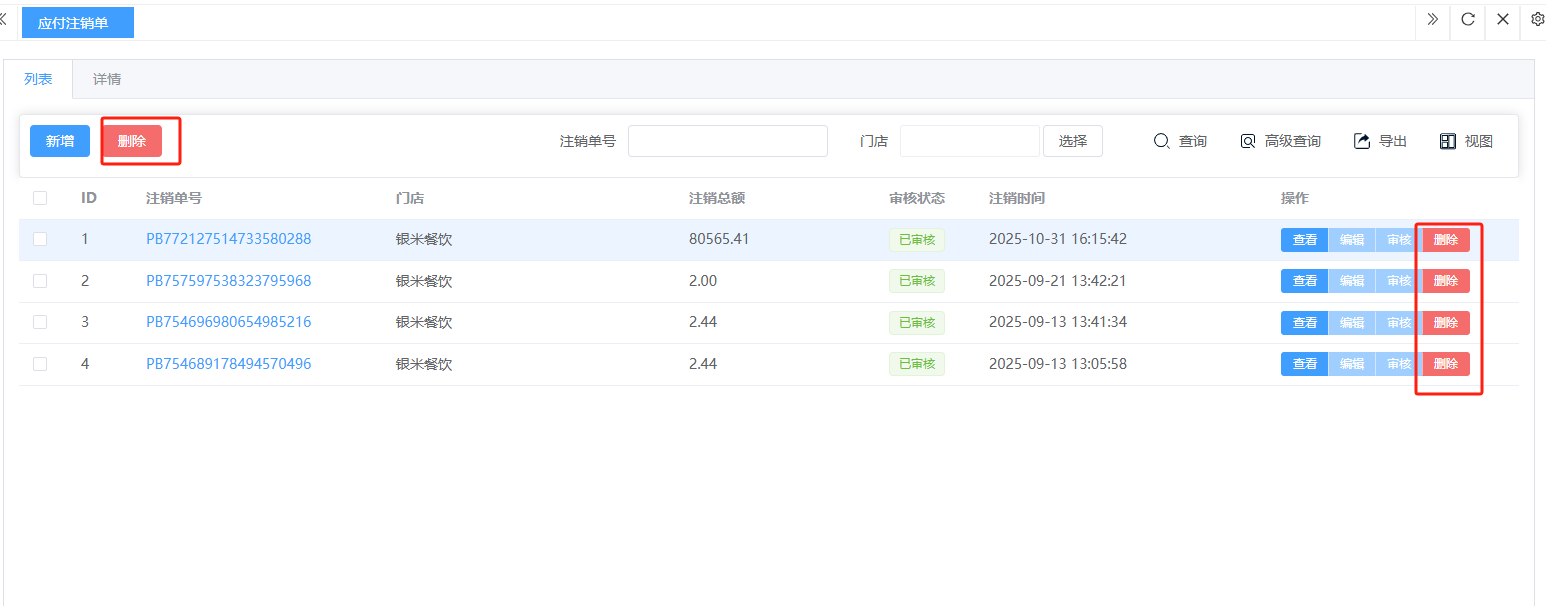Check the checkbox for row ID 1
This screenshot has height=606, width=1546.
[40, 239]
